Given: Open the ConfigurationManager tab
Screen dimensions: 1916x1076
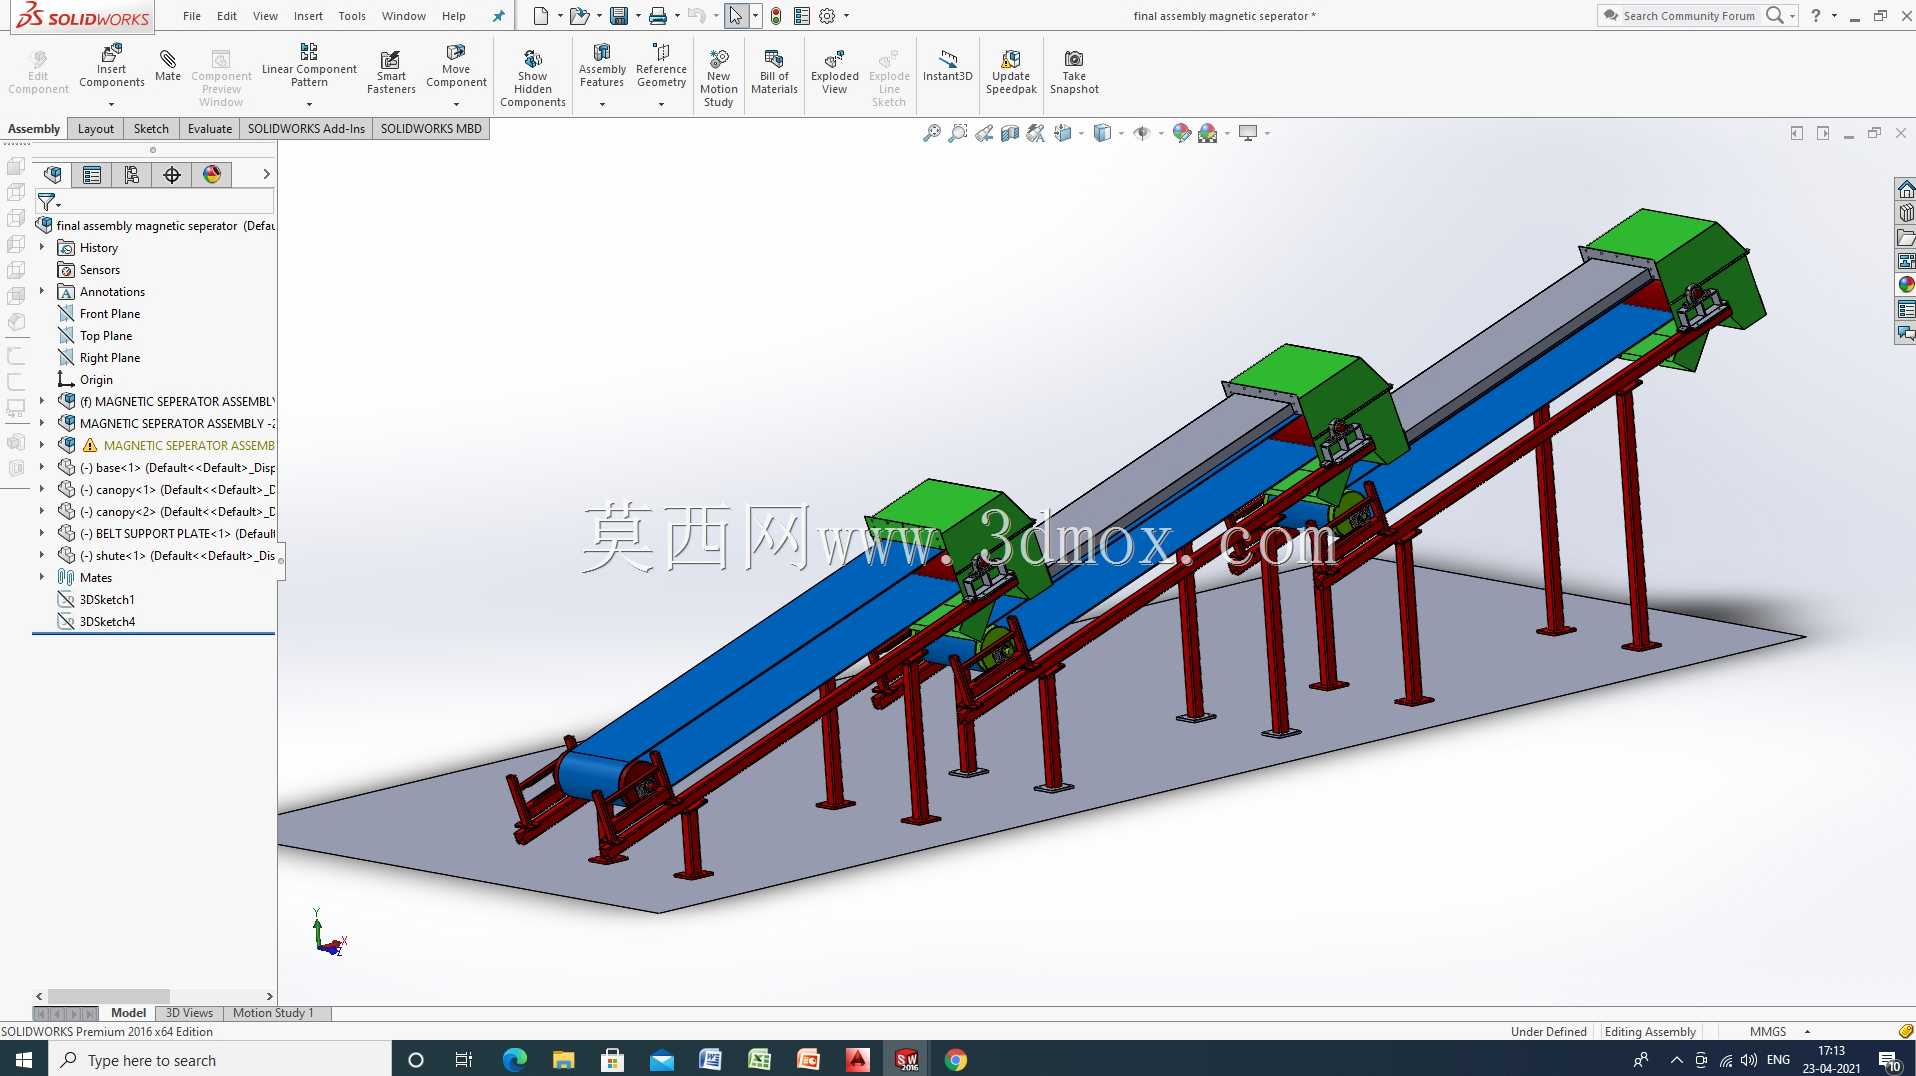Looking at the screenshot, I should (132, 175).
